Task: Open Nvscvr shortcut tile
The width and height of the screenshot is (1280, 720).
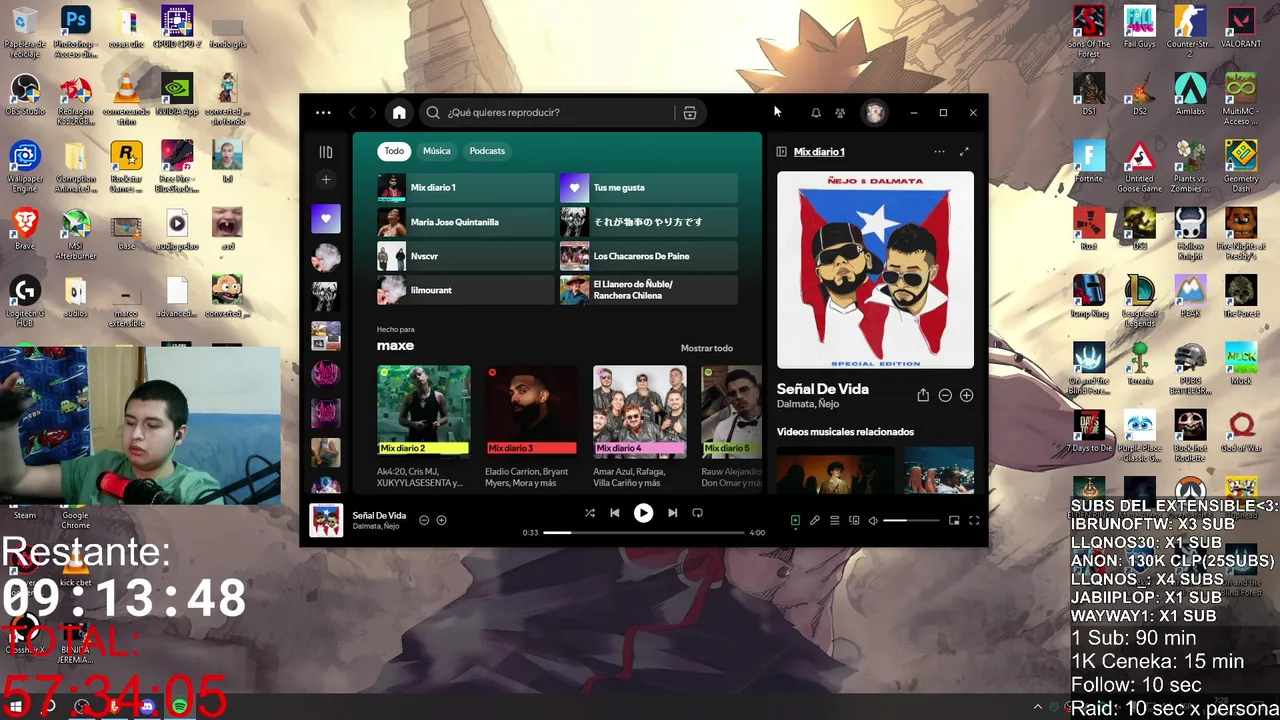Action: pos(465,256)
